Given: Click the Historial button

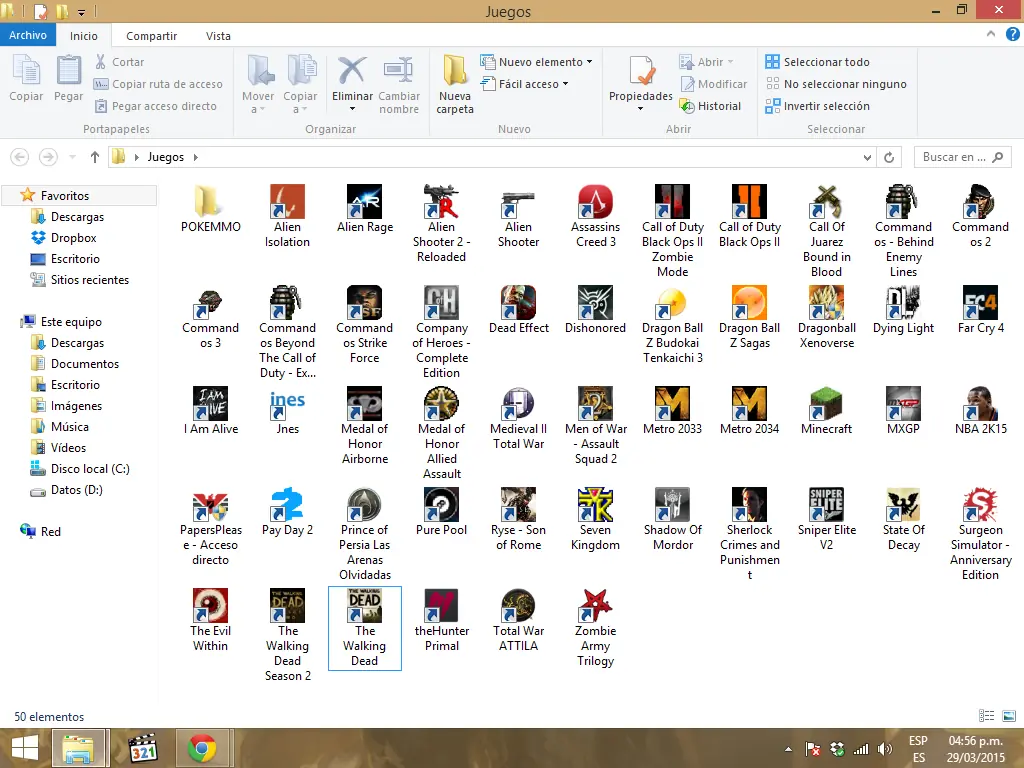Looking at the screenshot, I should click(x=710, y=106).
